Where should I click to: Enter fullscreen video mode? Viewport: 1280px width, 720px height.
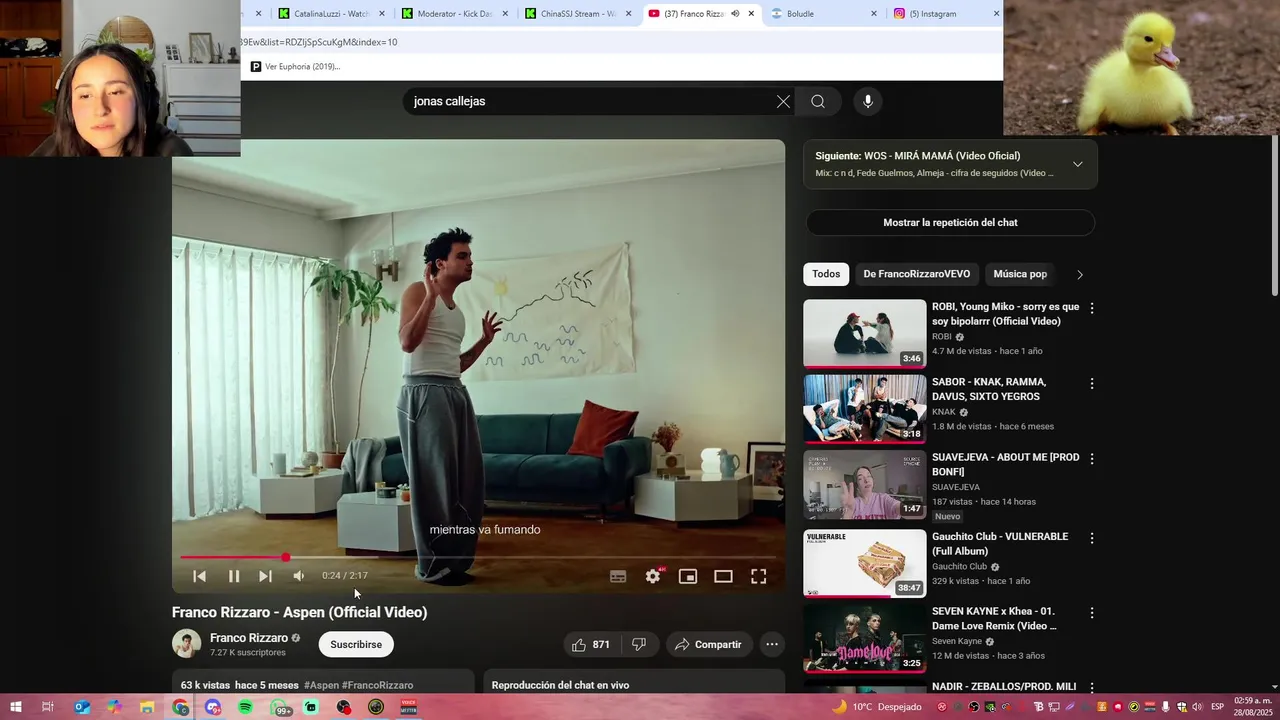(759, 576)
